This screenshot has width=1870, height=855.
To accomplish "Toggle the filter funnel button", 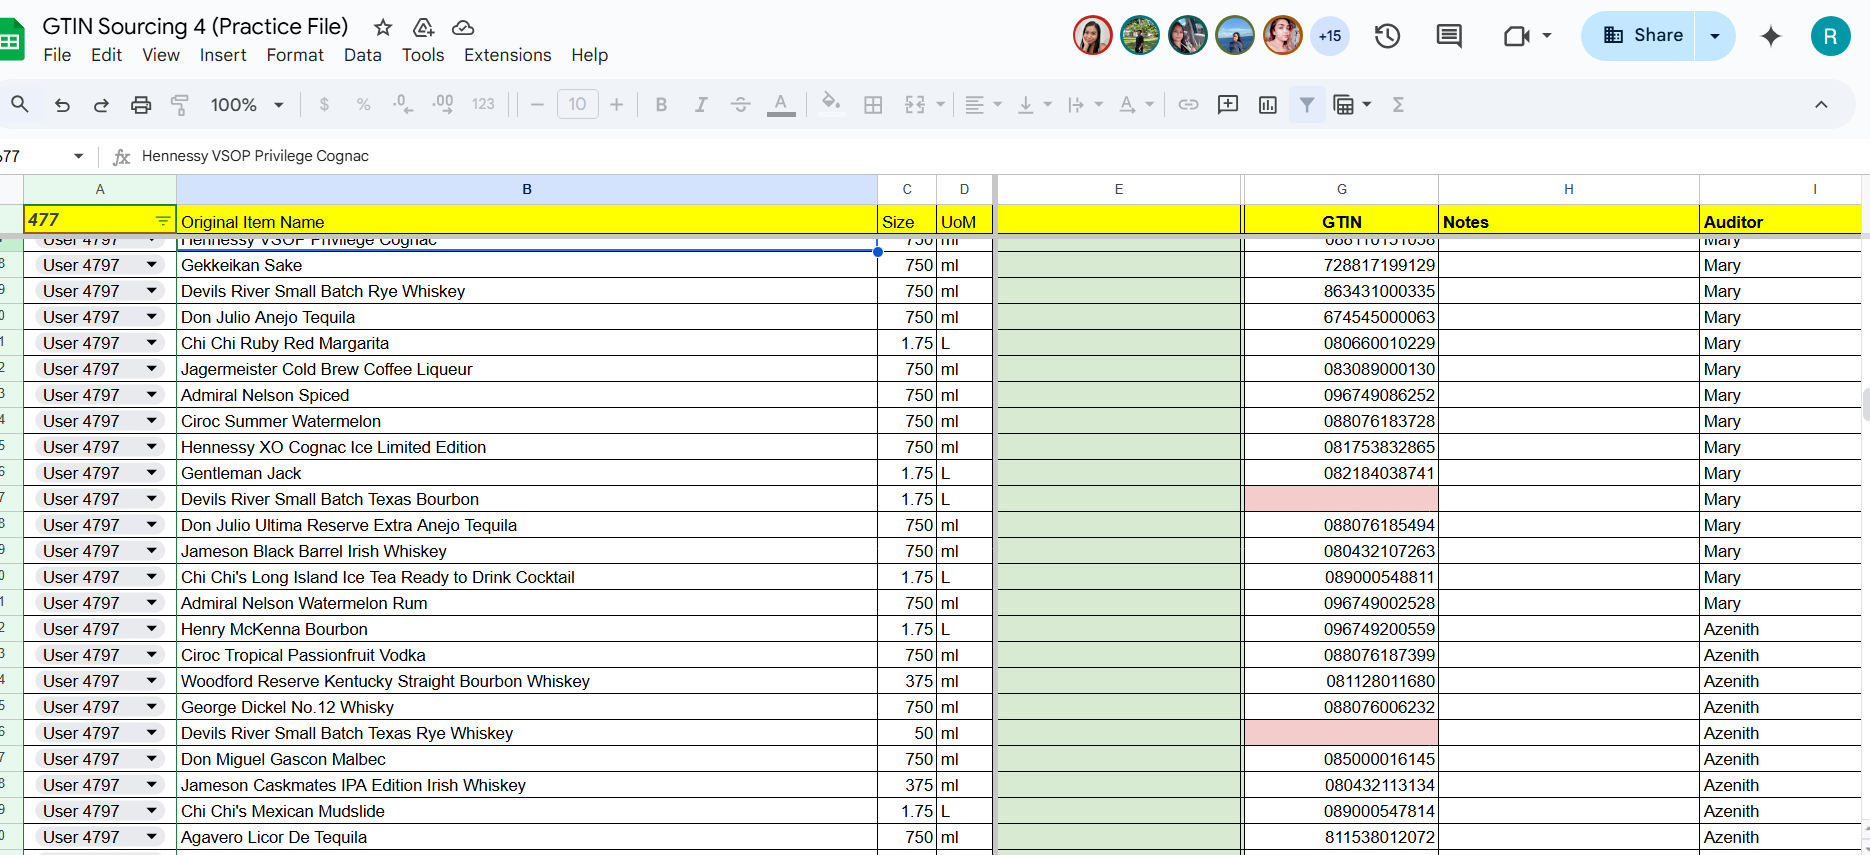I will click(x=1307, y=105).
